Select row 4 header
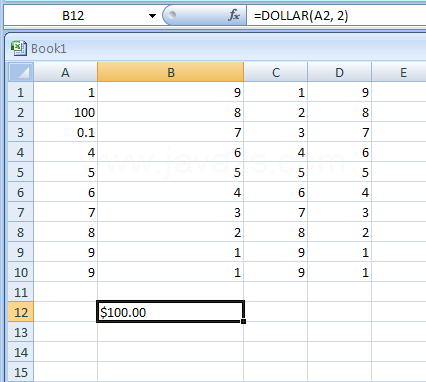The image size is (426, 382). [x=21, y=152]
